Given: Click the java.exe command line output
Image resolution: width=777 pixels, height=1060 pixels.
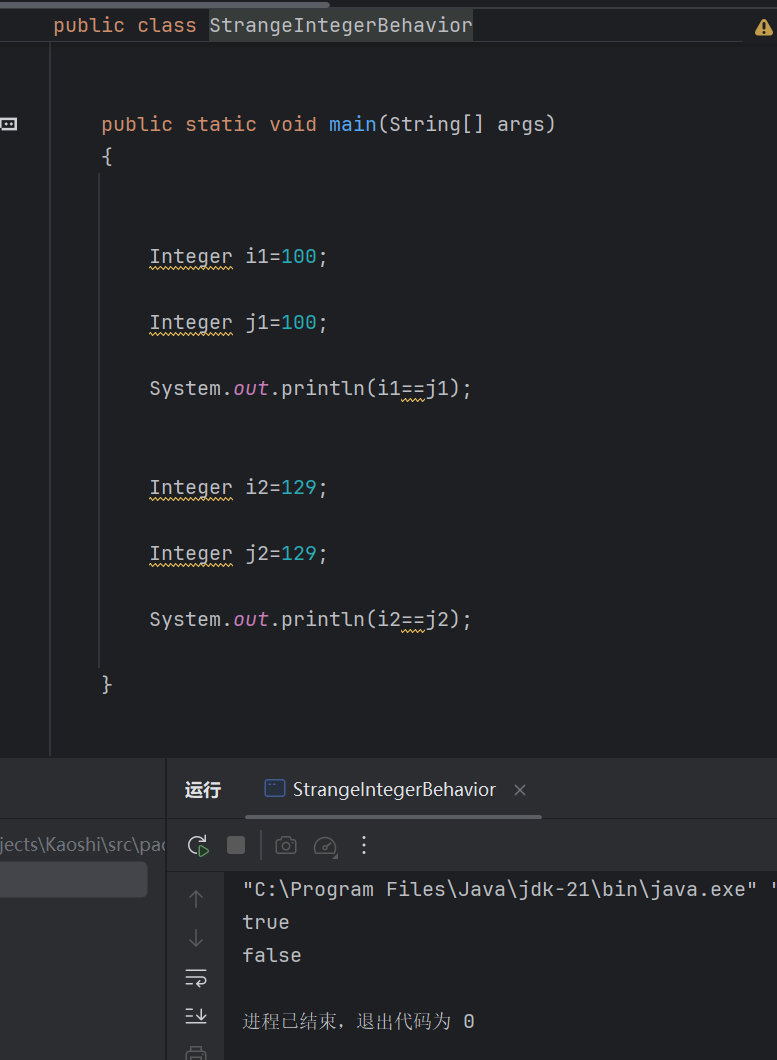Looking at the screenshot, I should tap(509, 889).
